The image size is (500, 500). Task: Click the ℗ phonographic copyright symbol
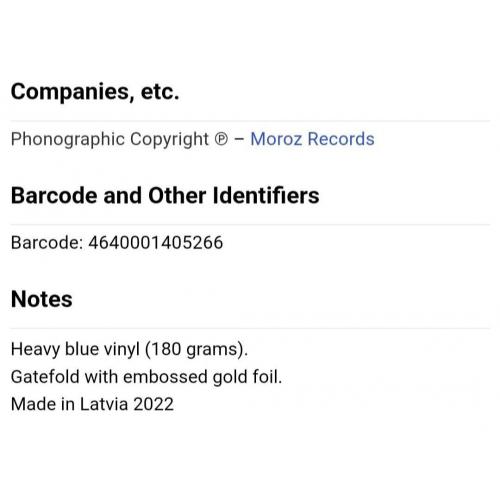point(221,139)
